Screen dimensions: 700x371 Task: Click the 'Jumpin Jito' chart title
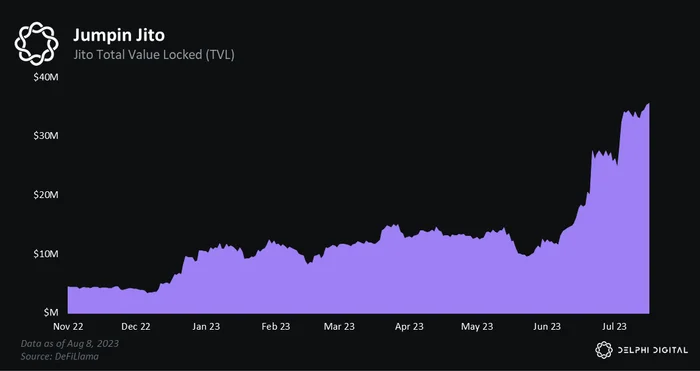[x=119, y=35]
